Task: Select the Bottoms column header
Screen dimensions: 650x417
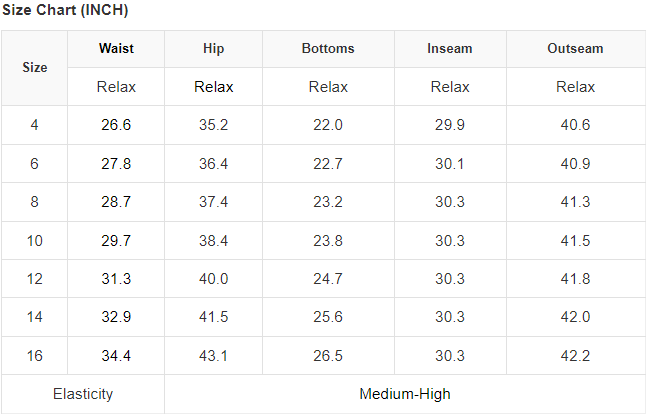Action: [328, 48]
